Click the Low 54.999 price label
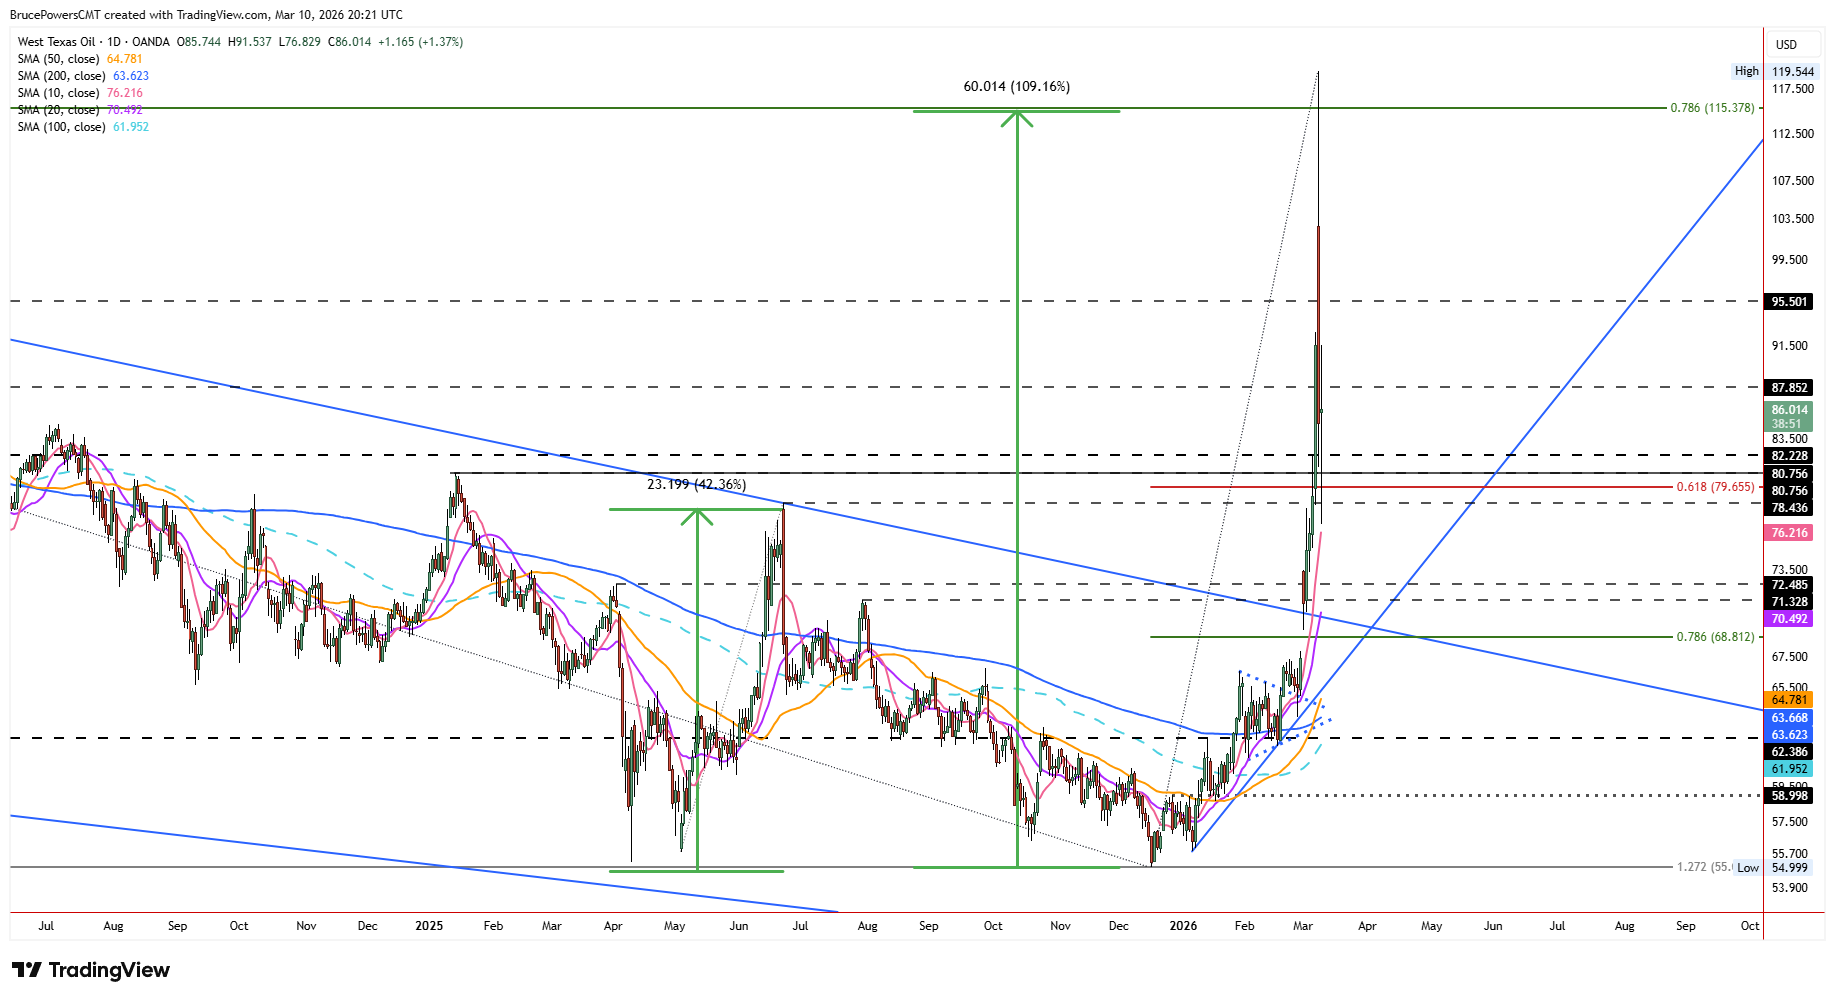The width and height of the screenshot is (1835, 1000). tap(1774, 868)
